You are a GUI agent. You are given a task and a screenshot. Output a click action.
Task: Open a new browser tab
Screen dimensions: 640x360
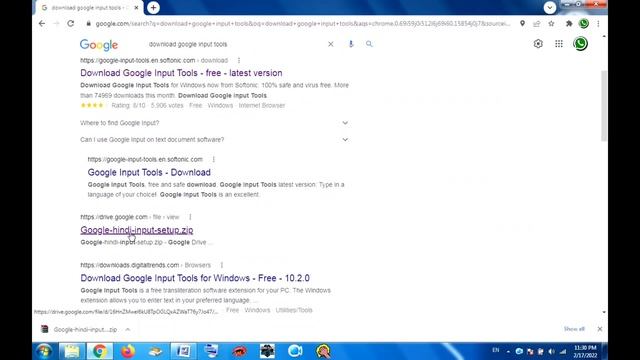pyautogui.click(x=153, y=8)
